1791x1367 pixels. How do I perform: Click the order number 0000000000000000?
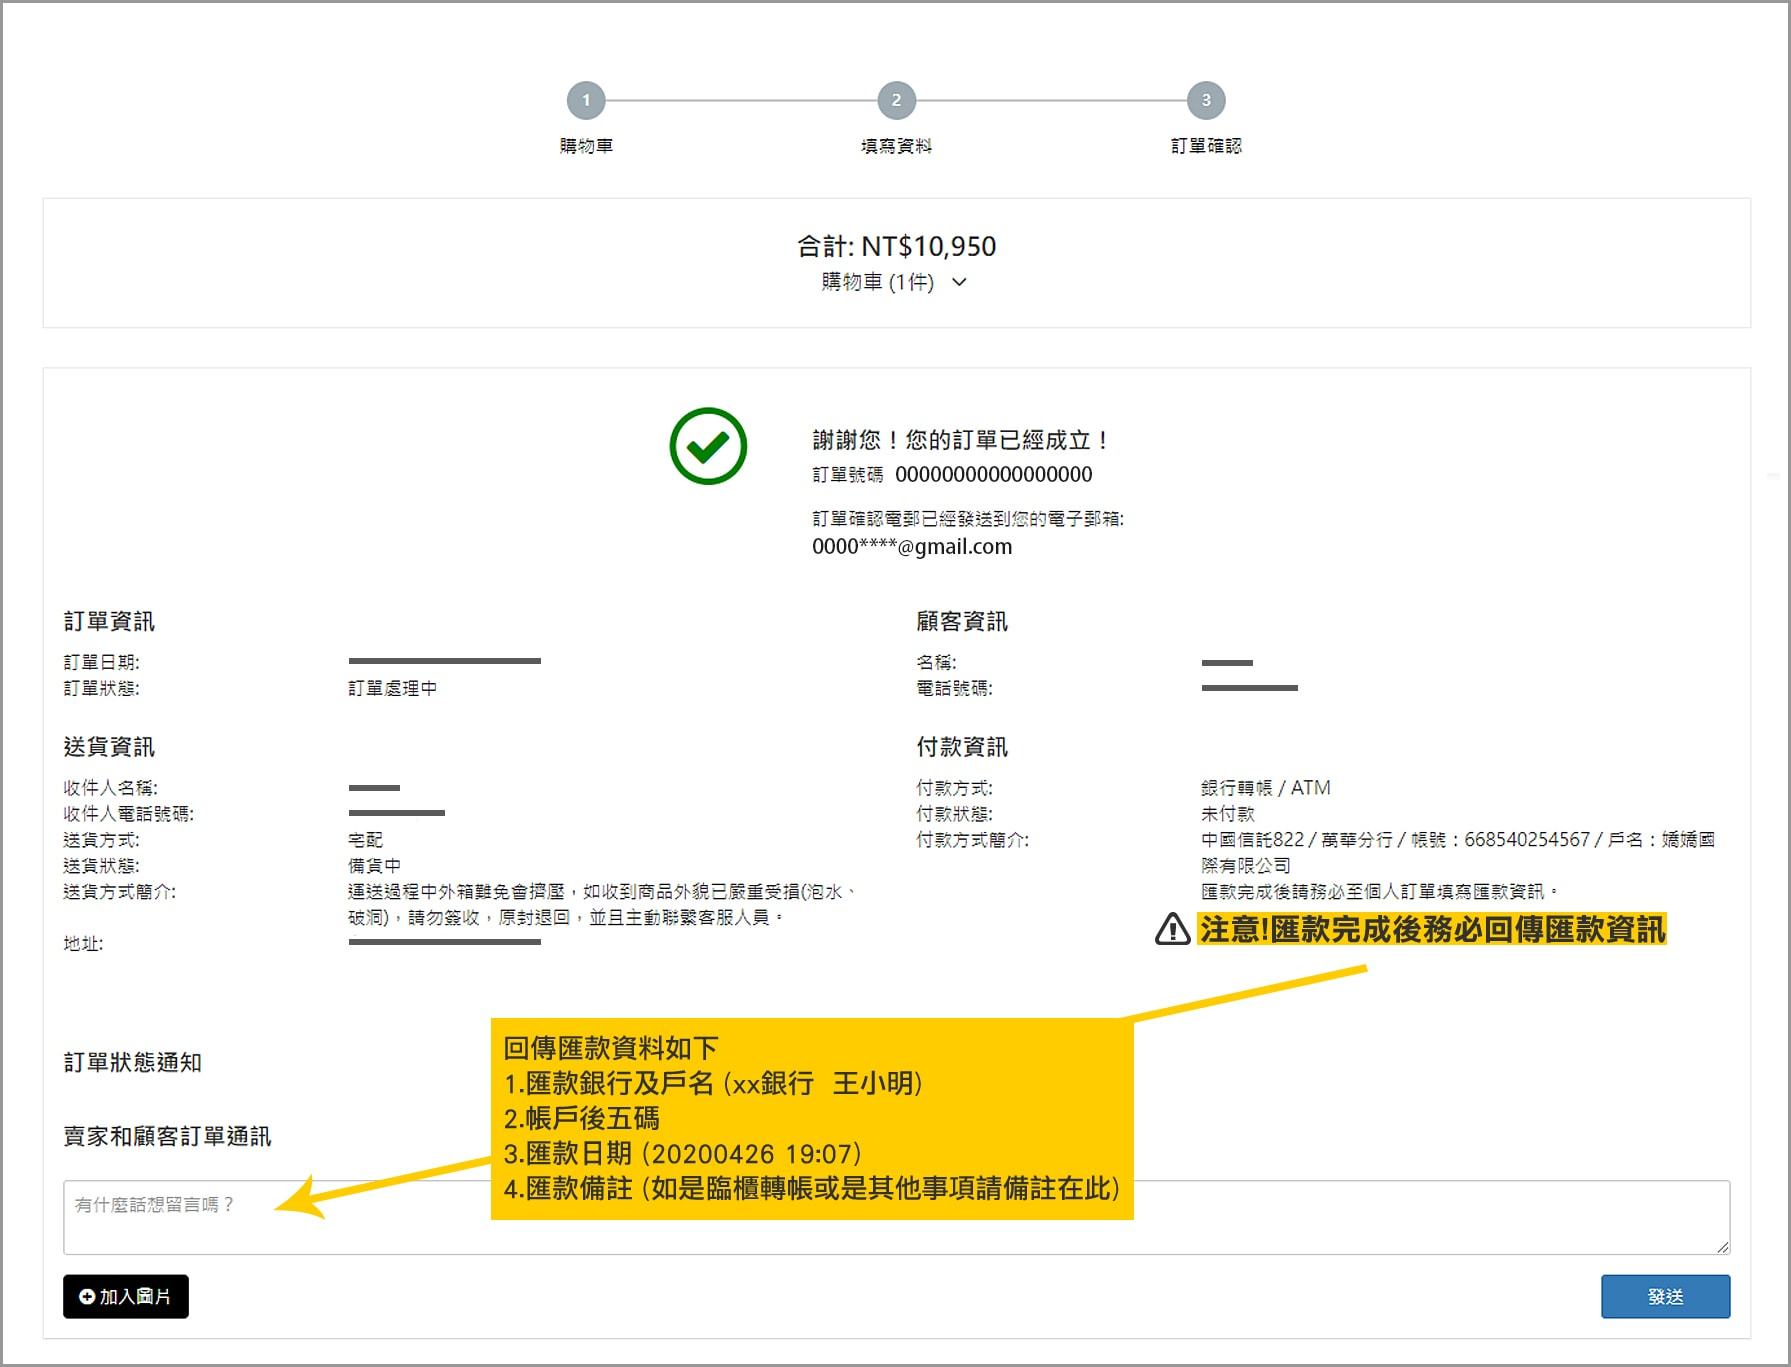993,474
